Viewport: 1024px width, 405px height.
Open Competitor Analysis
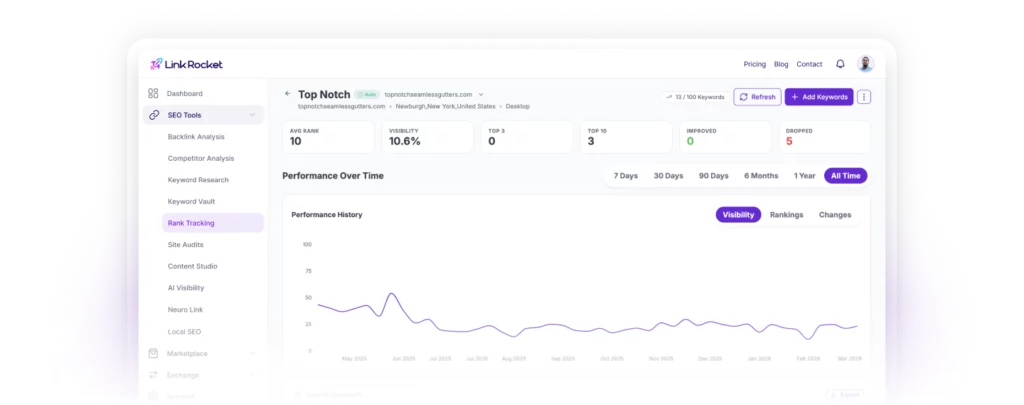pyautogui.click(x=200, y=158)
